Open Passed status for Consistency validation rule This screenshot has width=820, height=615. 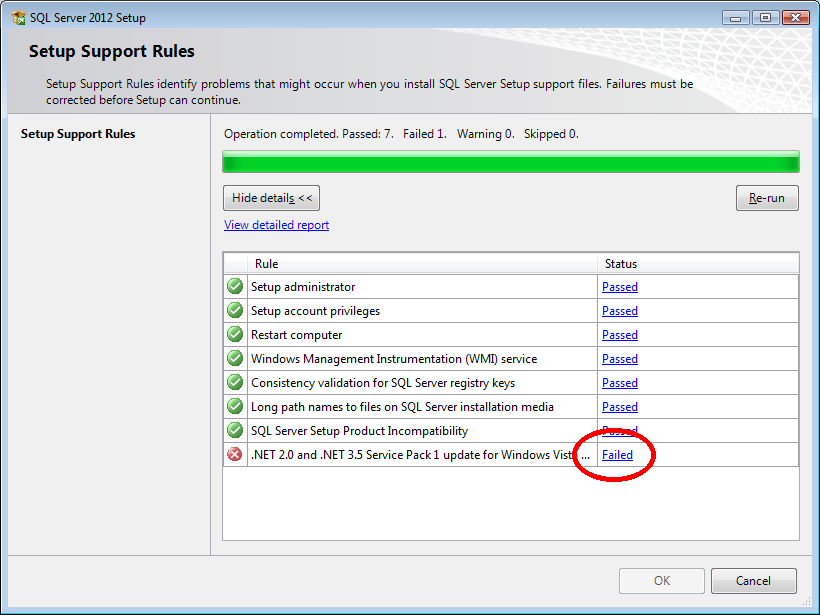(x=620, y=383)
